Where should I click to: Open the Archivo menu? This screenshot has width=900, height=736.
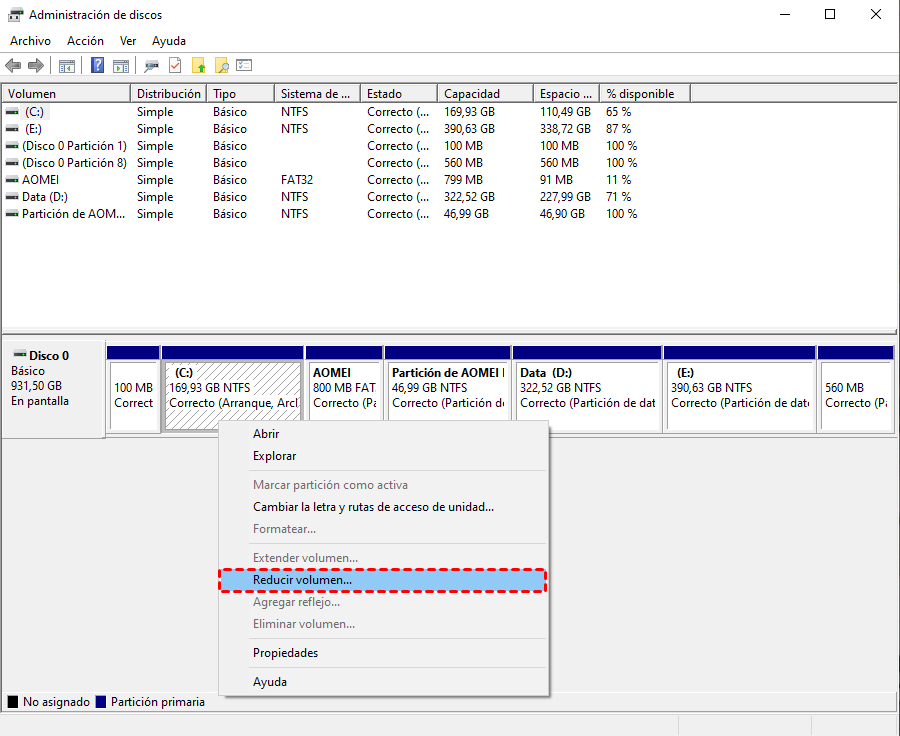pyautogui.click(x=30, y=41)
